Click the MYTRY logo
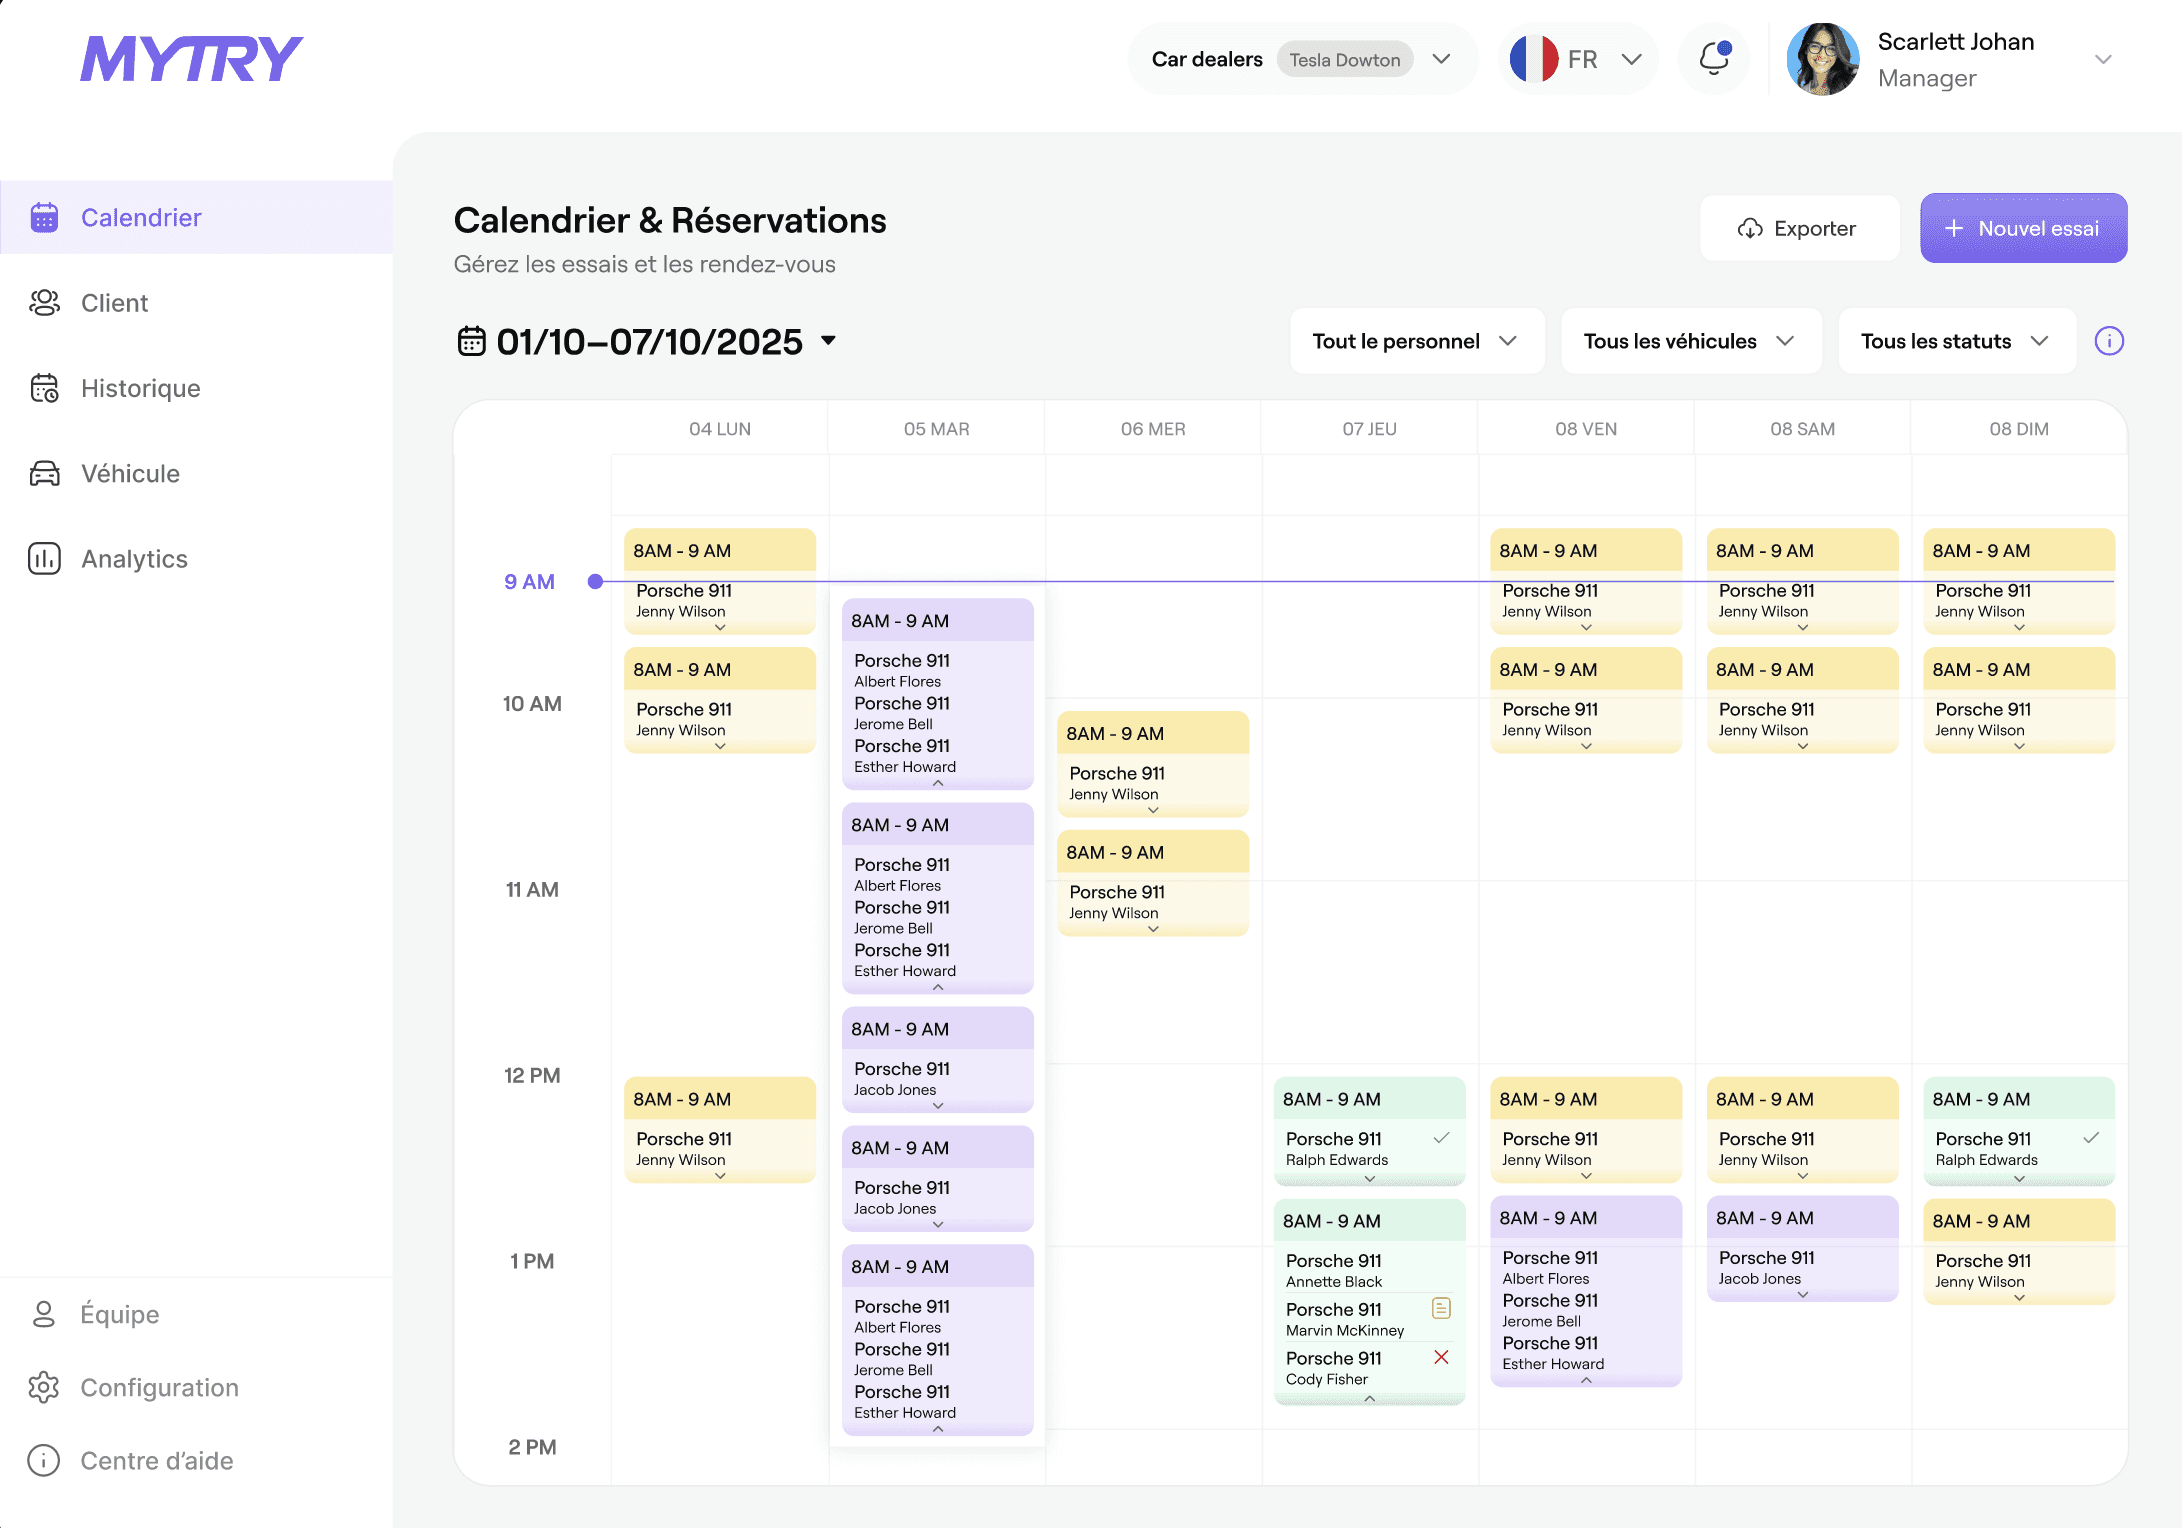 [x=191, y=59]
